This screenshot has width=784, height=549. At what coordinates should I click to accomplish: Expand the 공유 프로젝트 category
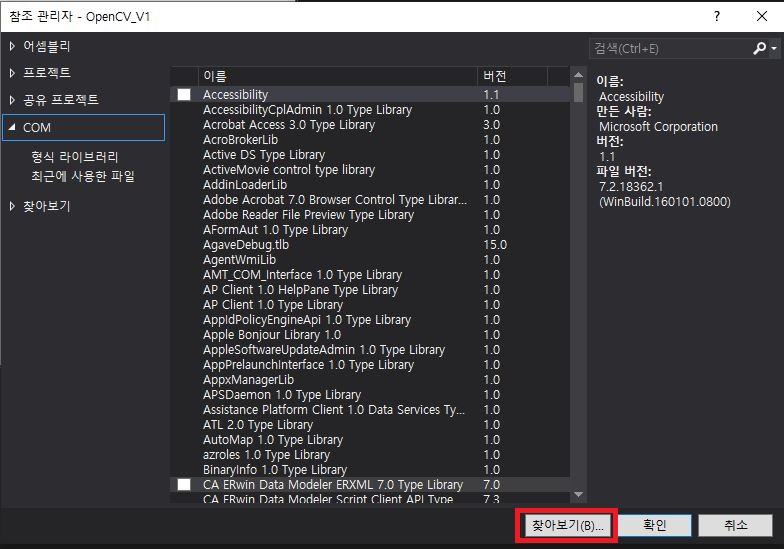[12, 100]
